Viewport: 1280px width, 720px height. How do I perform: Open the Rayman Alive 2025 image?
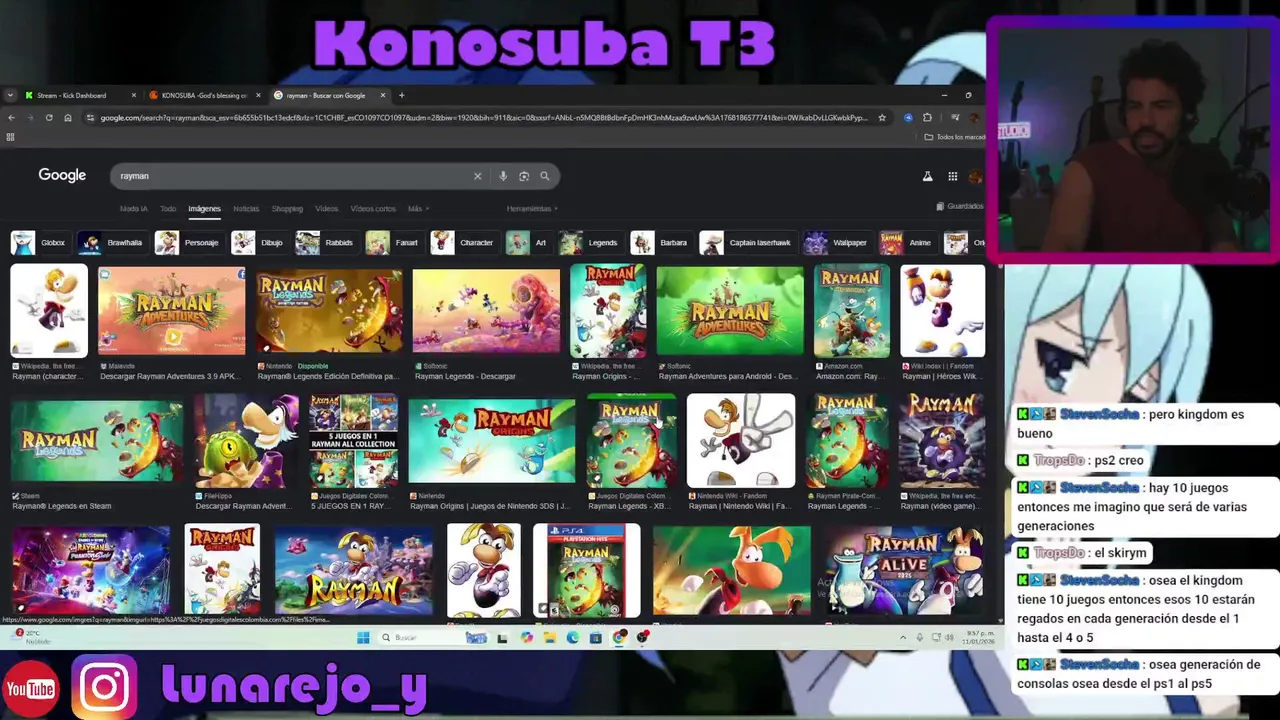(x=904, y=569)
